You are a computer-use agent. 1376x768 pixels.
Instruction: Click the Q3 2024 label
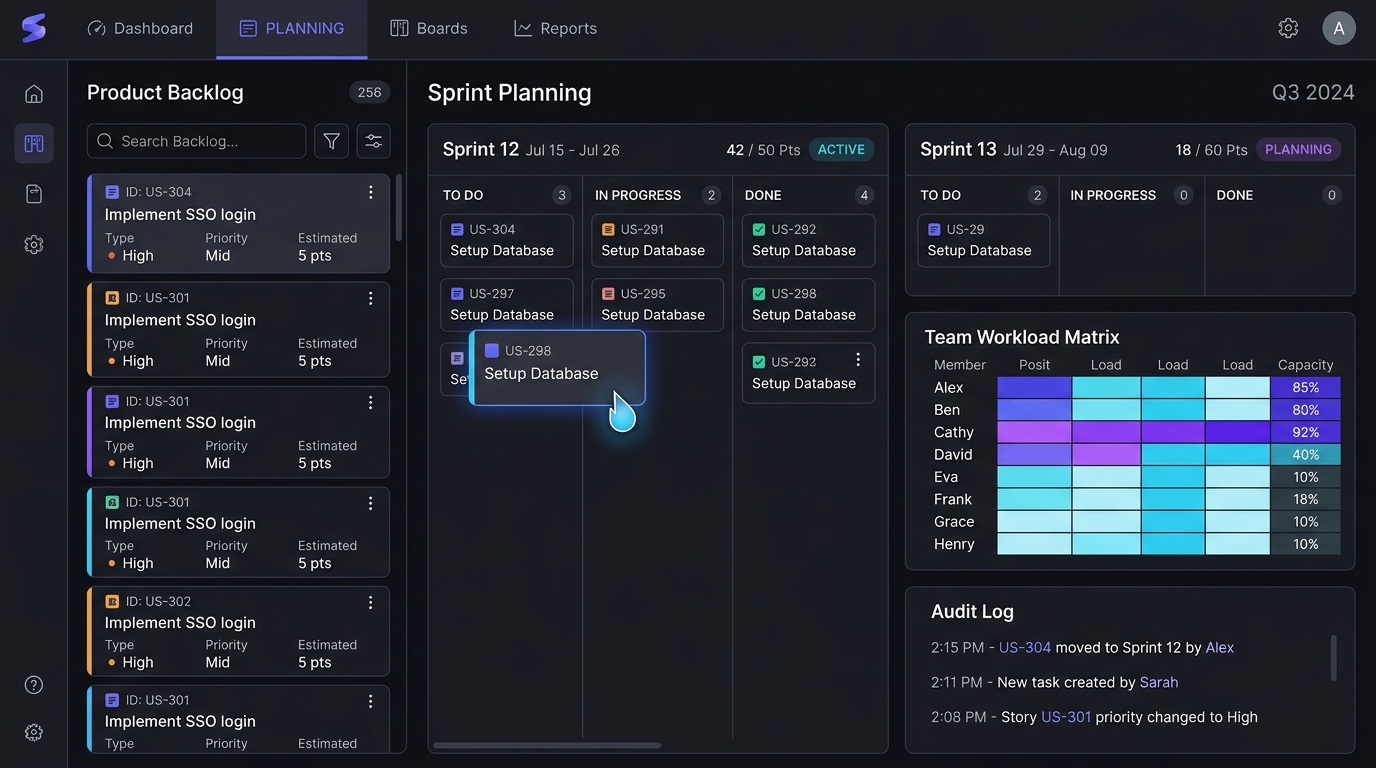[1313, 93]
